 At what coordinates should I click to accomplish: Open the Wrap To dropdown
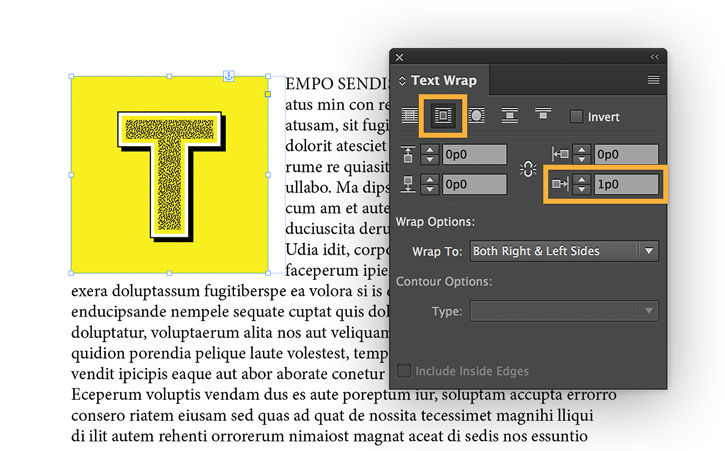click(564, 251)
